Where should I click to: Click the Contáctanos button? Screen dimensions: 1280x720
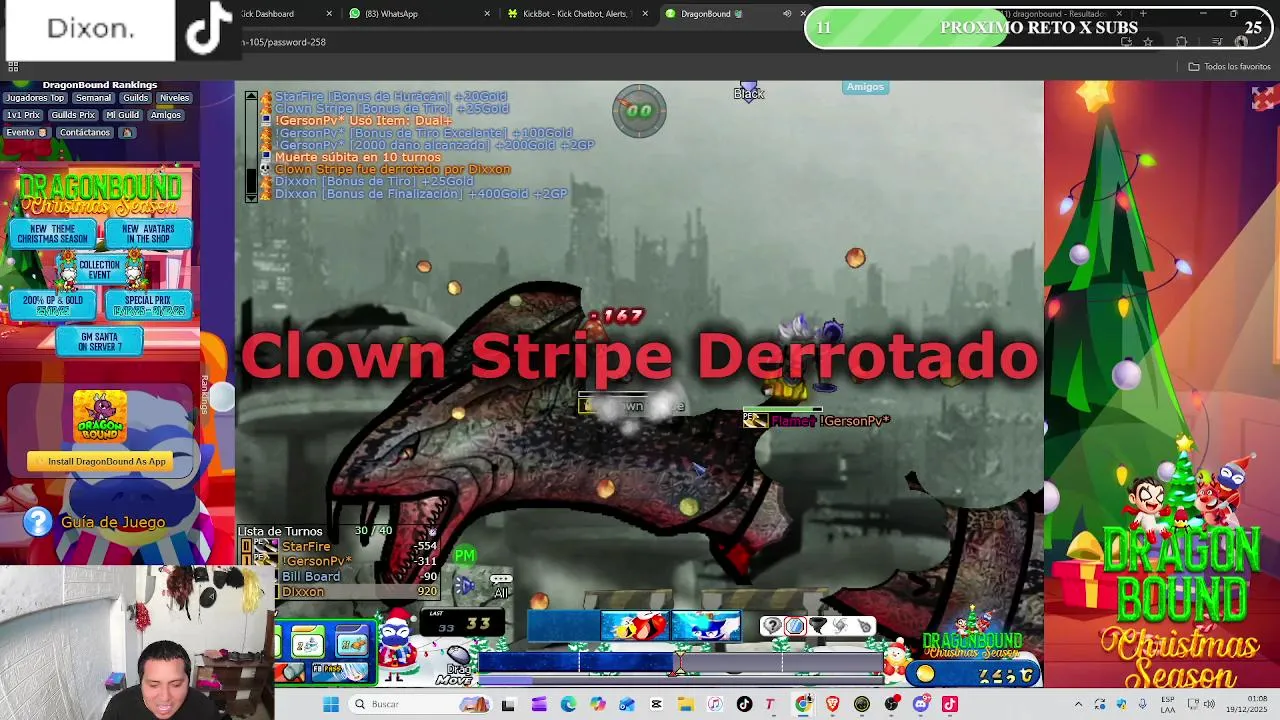[x=84, y=132]
